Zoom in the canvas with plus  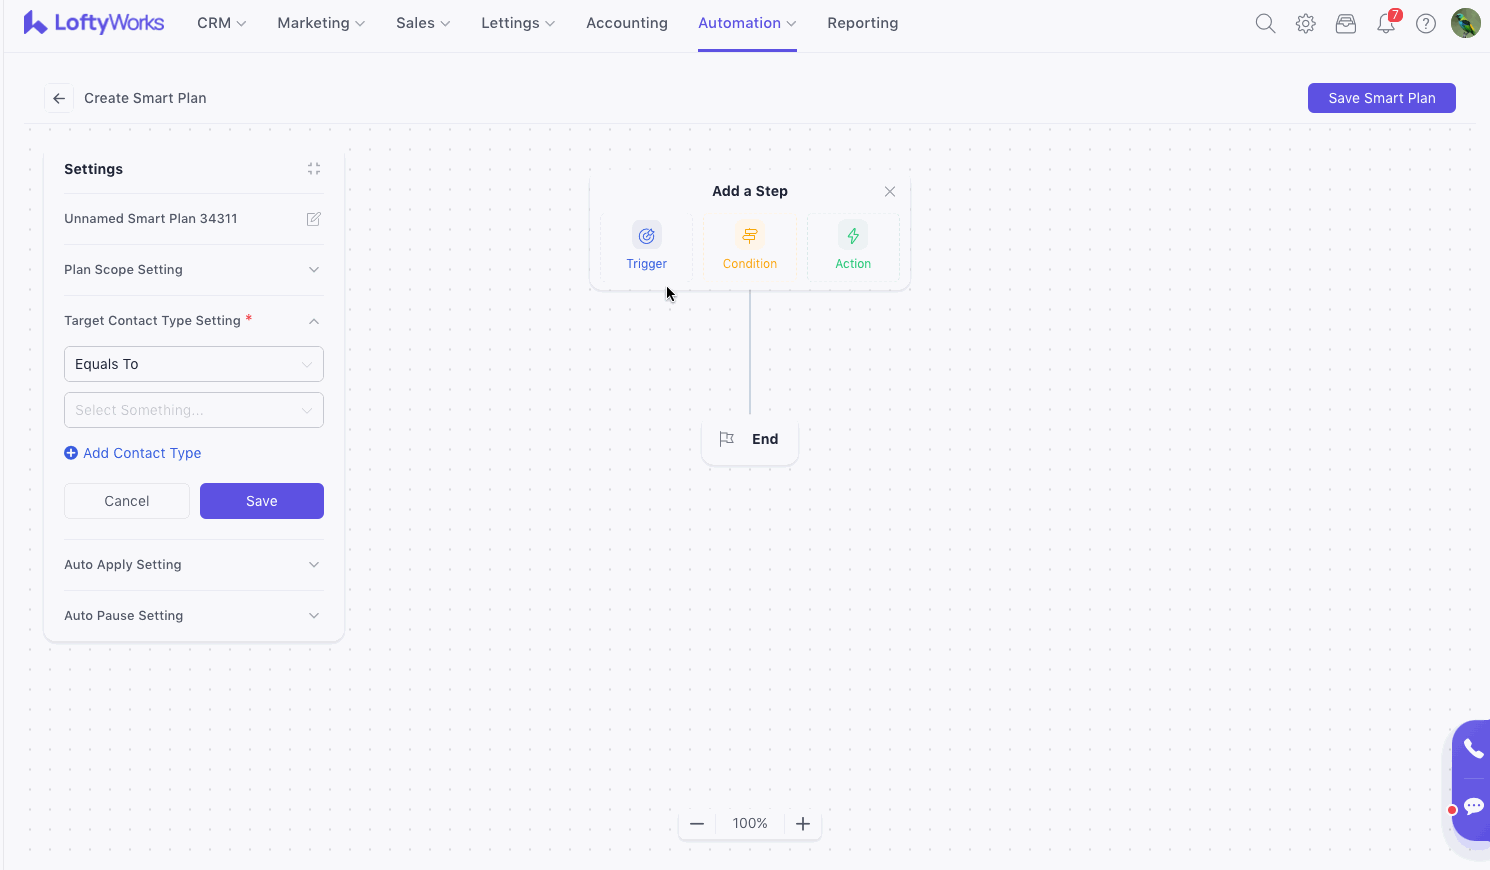(803, 824)
